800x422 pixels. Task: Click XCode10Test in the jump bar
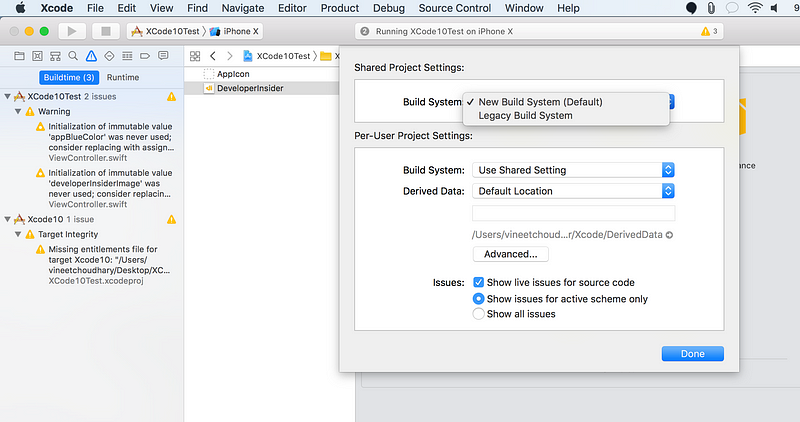coord(277,56)
